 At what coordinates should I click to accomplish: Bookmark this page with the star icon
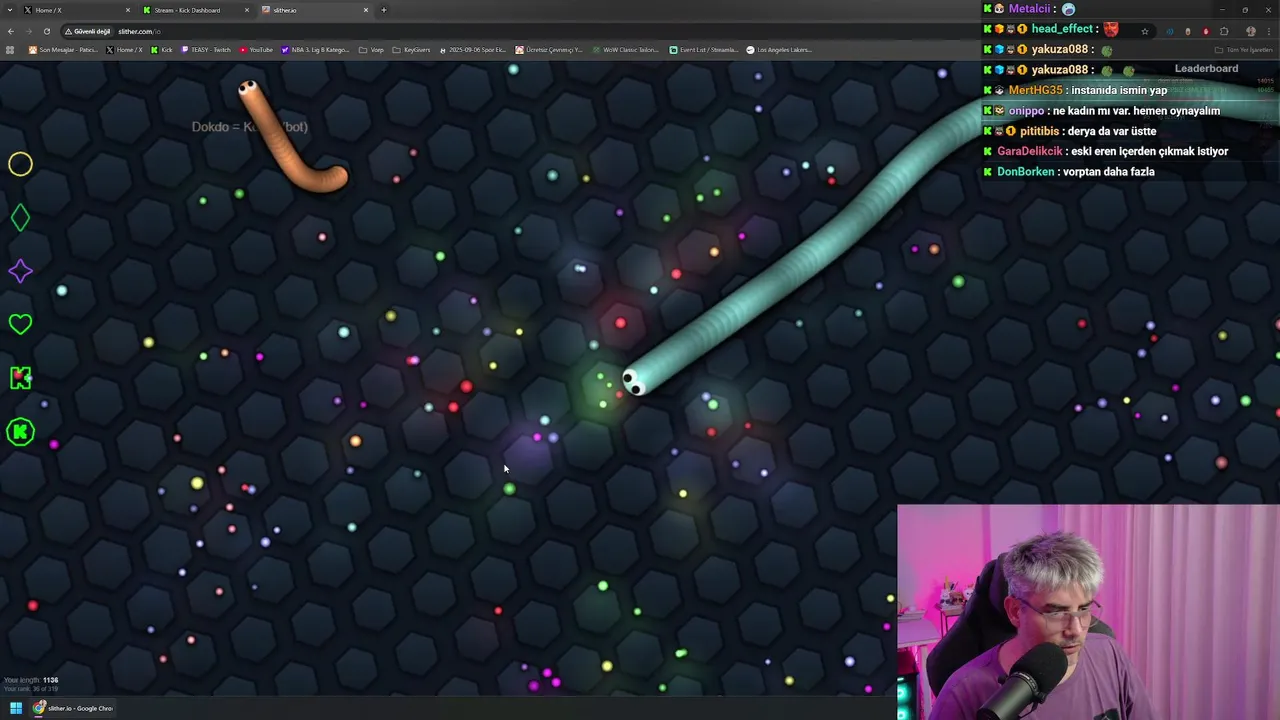tap(1145, 31)
